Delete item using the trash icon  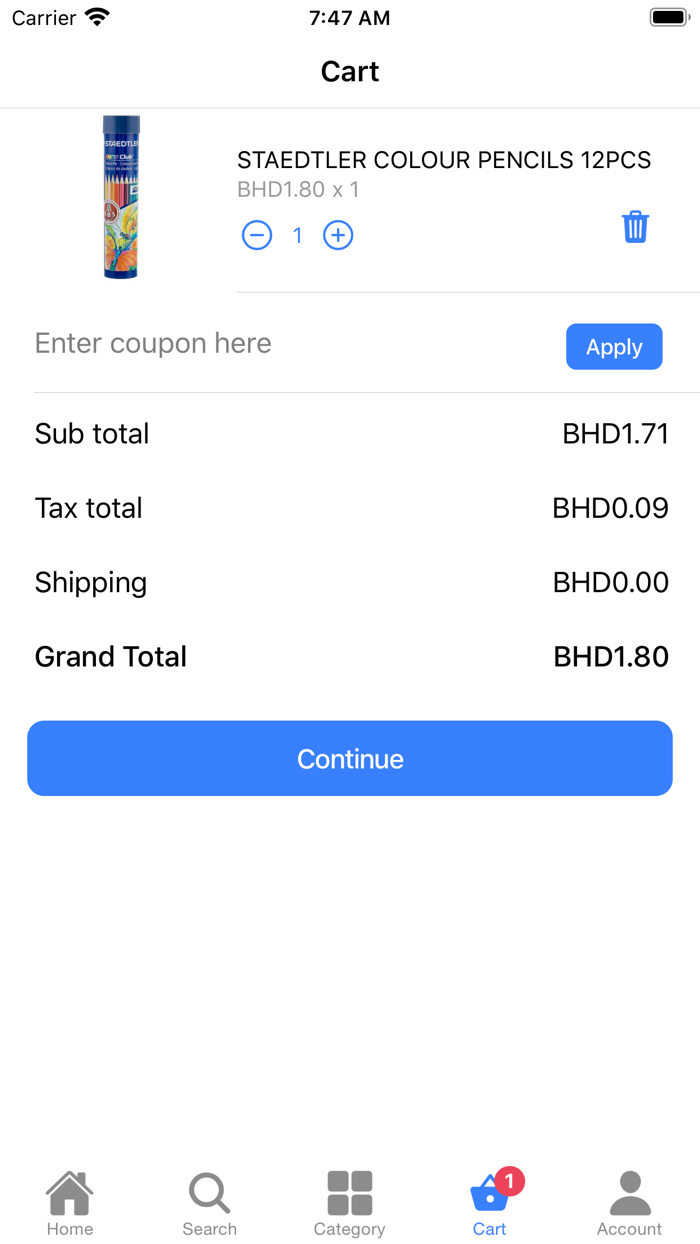pos(635,227)
